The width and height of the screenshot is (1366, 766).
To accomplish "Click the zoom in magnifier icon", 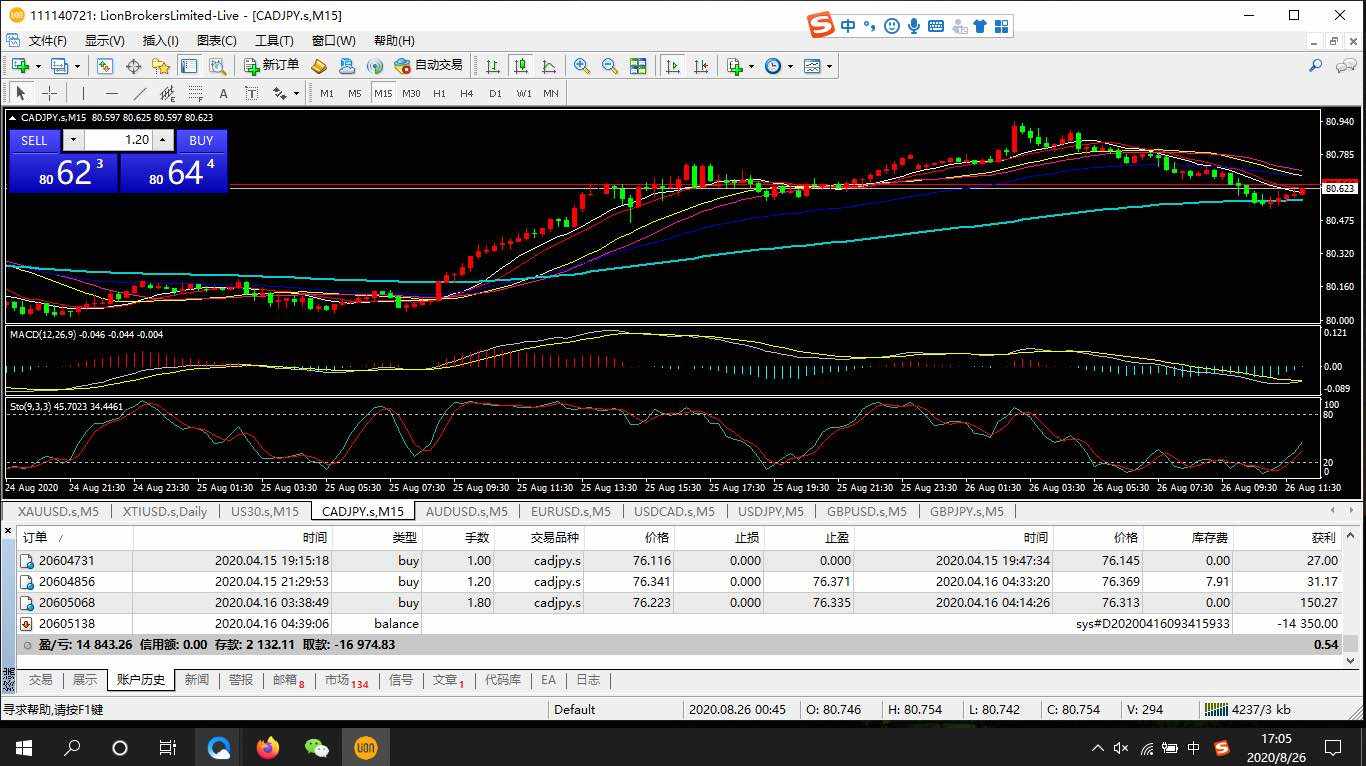I will (581, 66).
